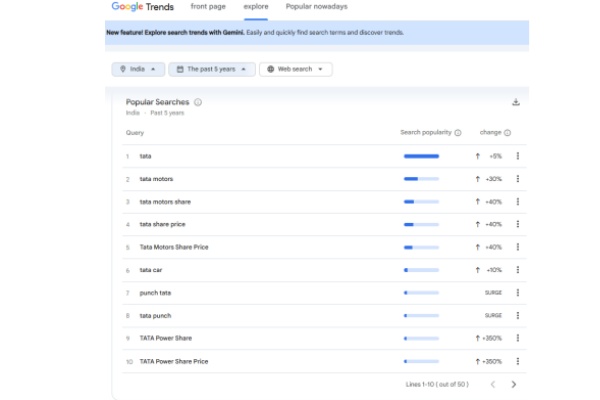Screen dimensions: 600x400
Task: Open more options for Tata Motors Share Price
Action: (518, 247)
